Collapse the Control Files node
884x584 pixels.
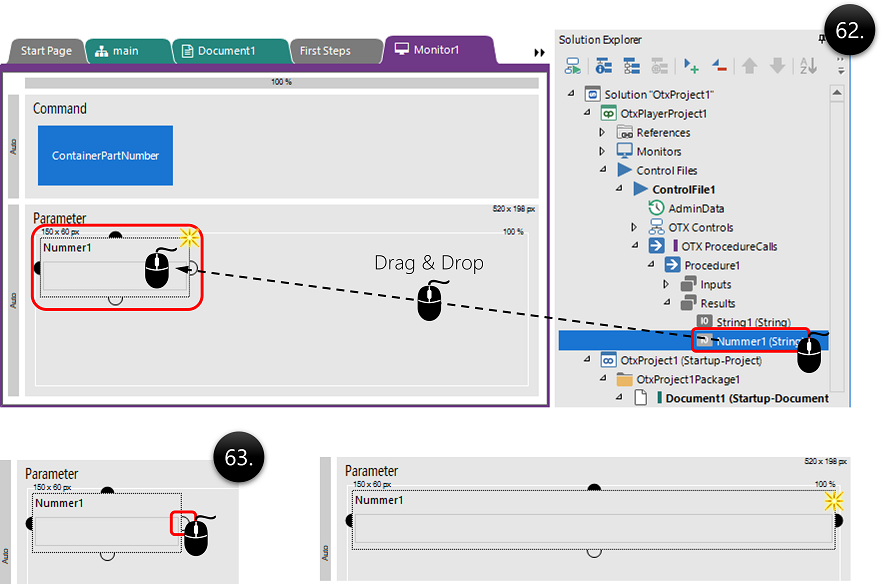click(602, 171)
